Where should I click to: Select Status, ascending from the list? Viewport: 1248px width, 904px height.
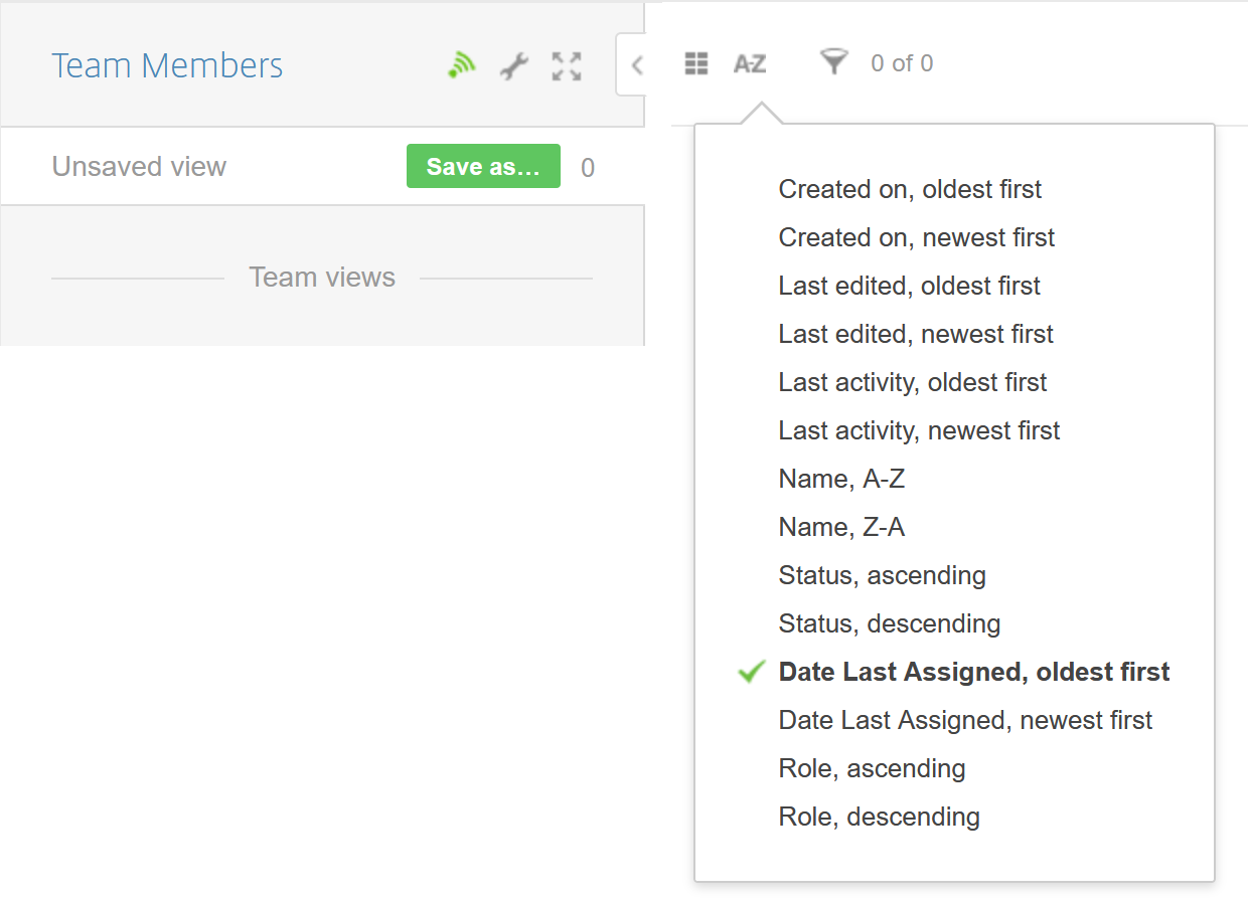coord(882,575)
